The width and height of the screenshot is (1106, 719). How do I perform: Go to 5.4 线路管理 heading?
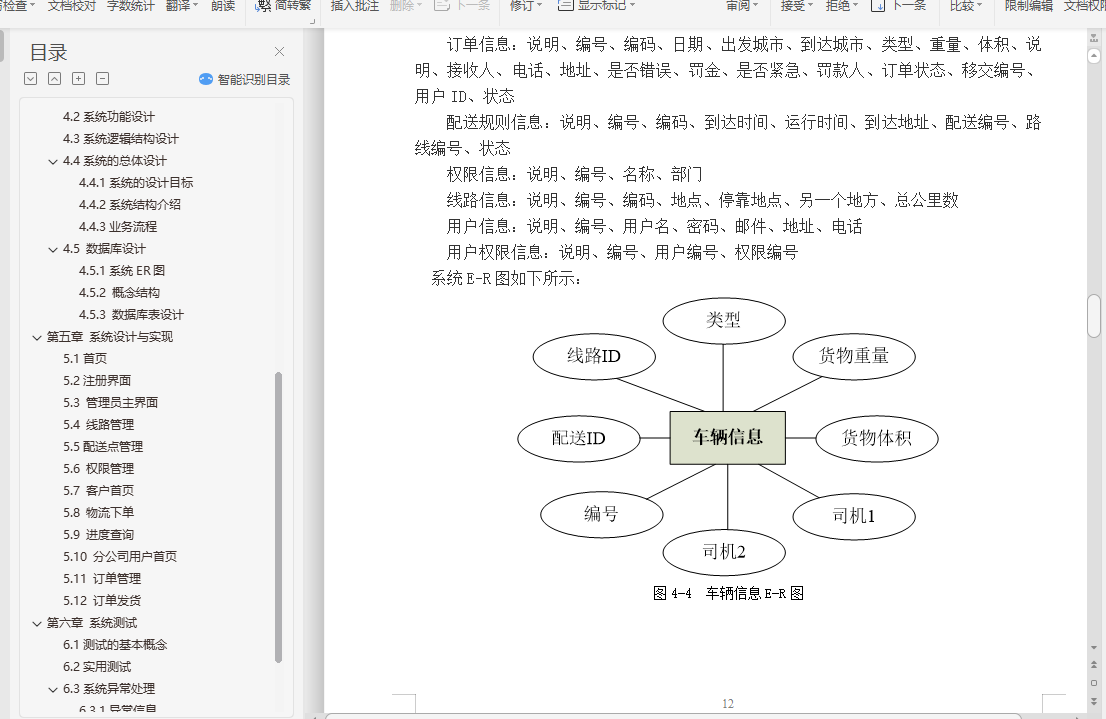[98, 425]
